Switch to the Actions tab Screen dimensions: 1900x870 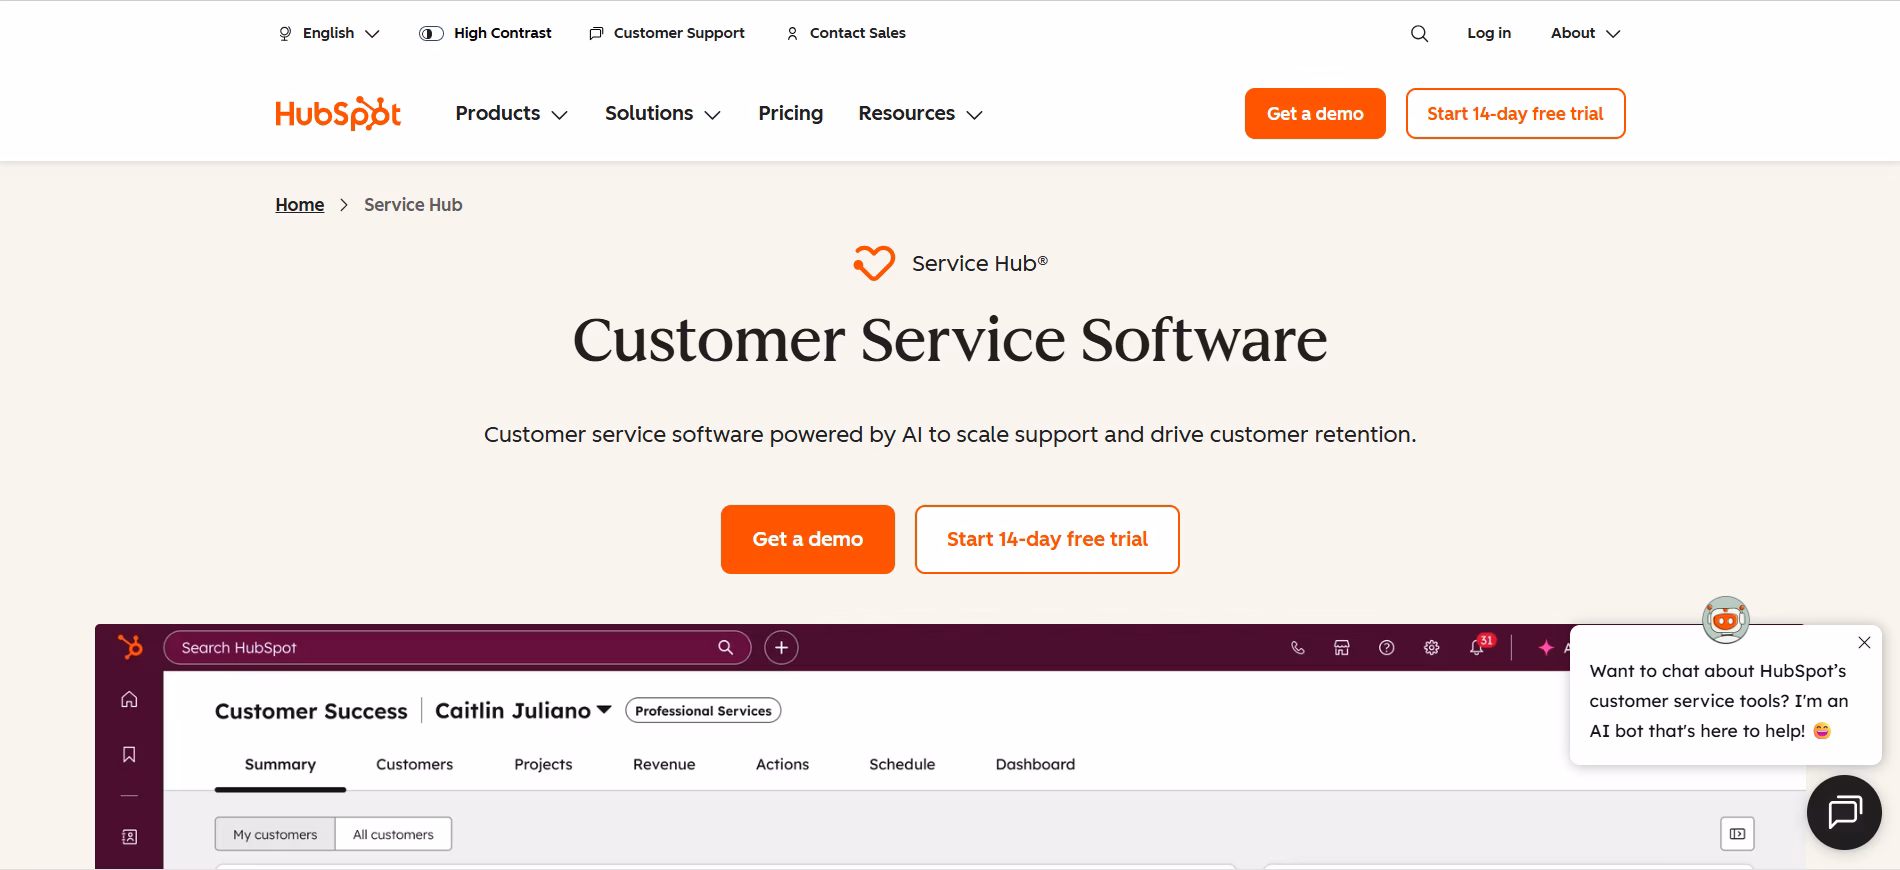[x=782, y=764]
